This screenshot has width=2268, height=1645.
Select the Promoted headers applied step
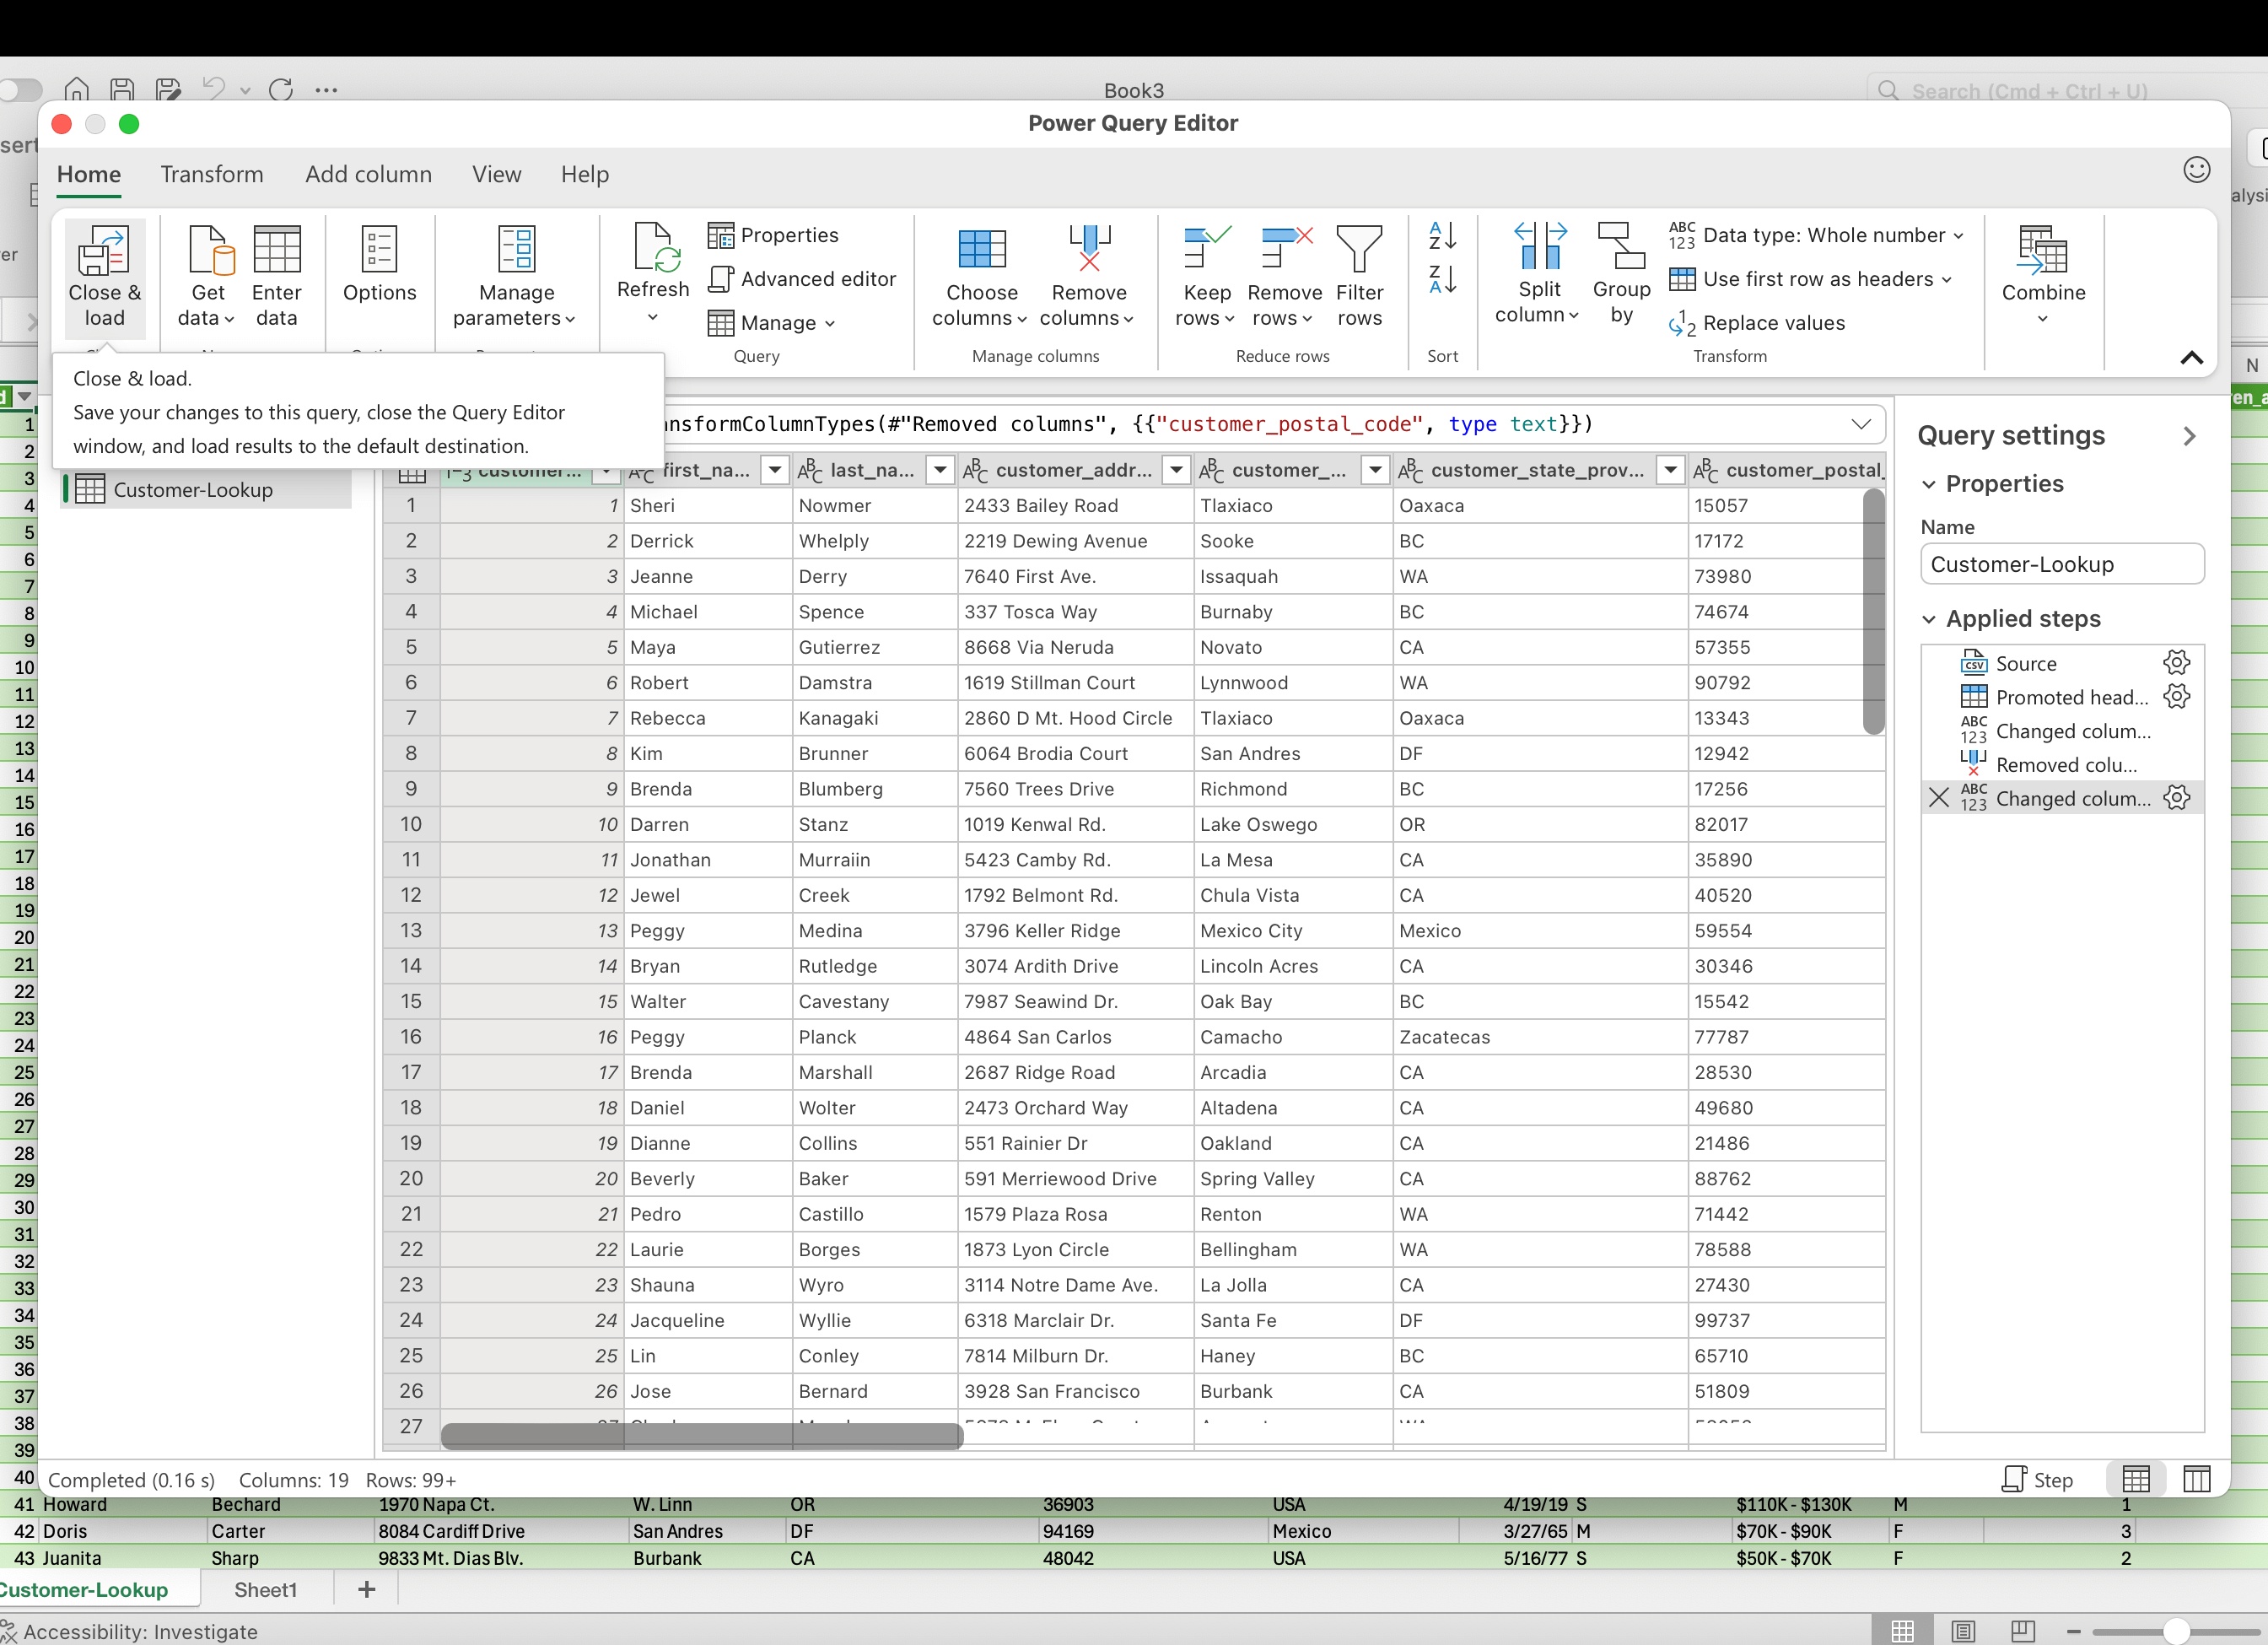[x=2070, y=697]
